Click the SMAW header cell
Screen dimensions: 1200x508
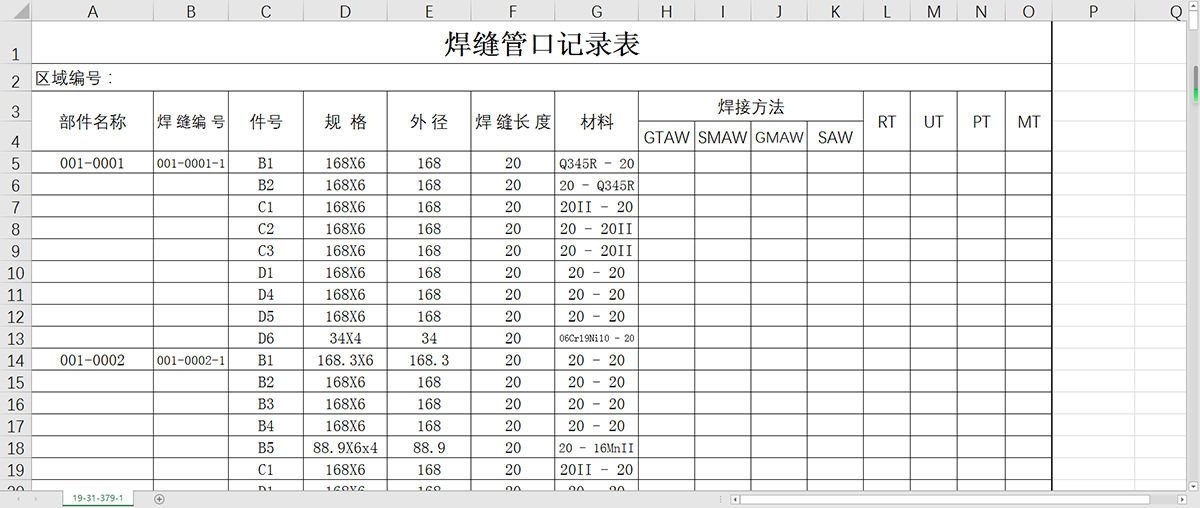[x=723, y=137]
